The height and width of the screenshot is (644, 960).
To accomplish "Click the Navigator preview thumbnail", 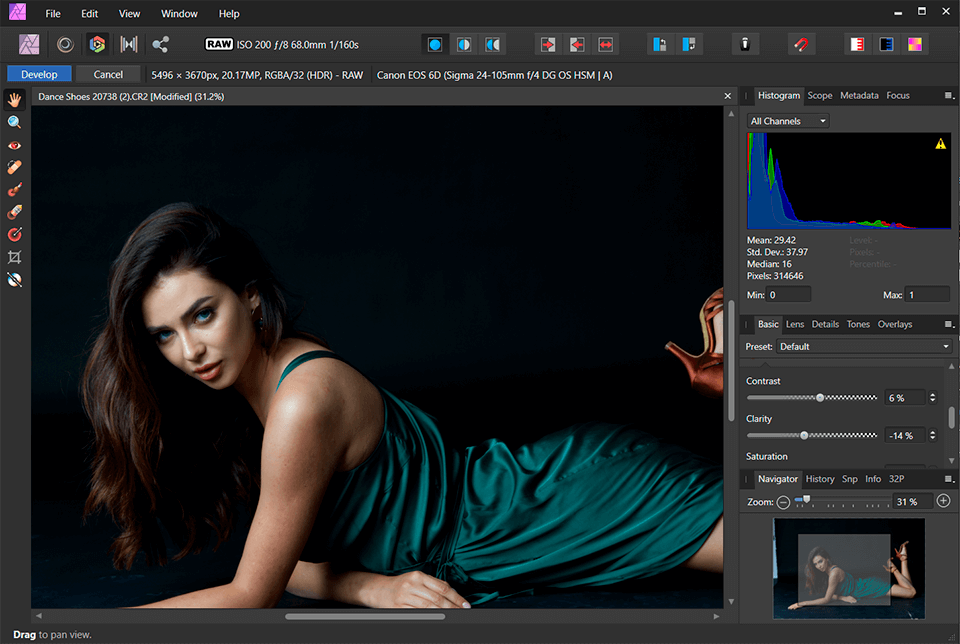I will tap(848, 570).
